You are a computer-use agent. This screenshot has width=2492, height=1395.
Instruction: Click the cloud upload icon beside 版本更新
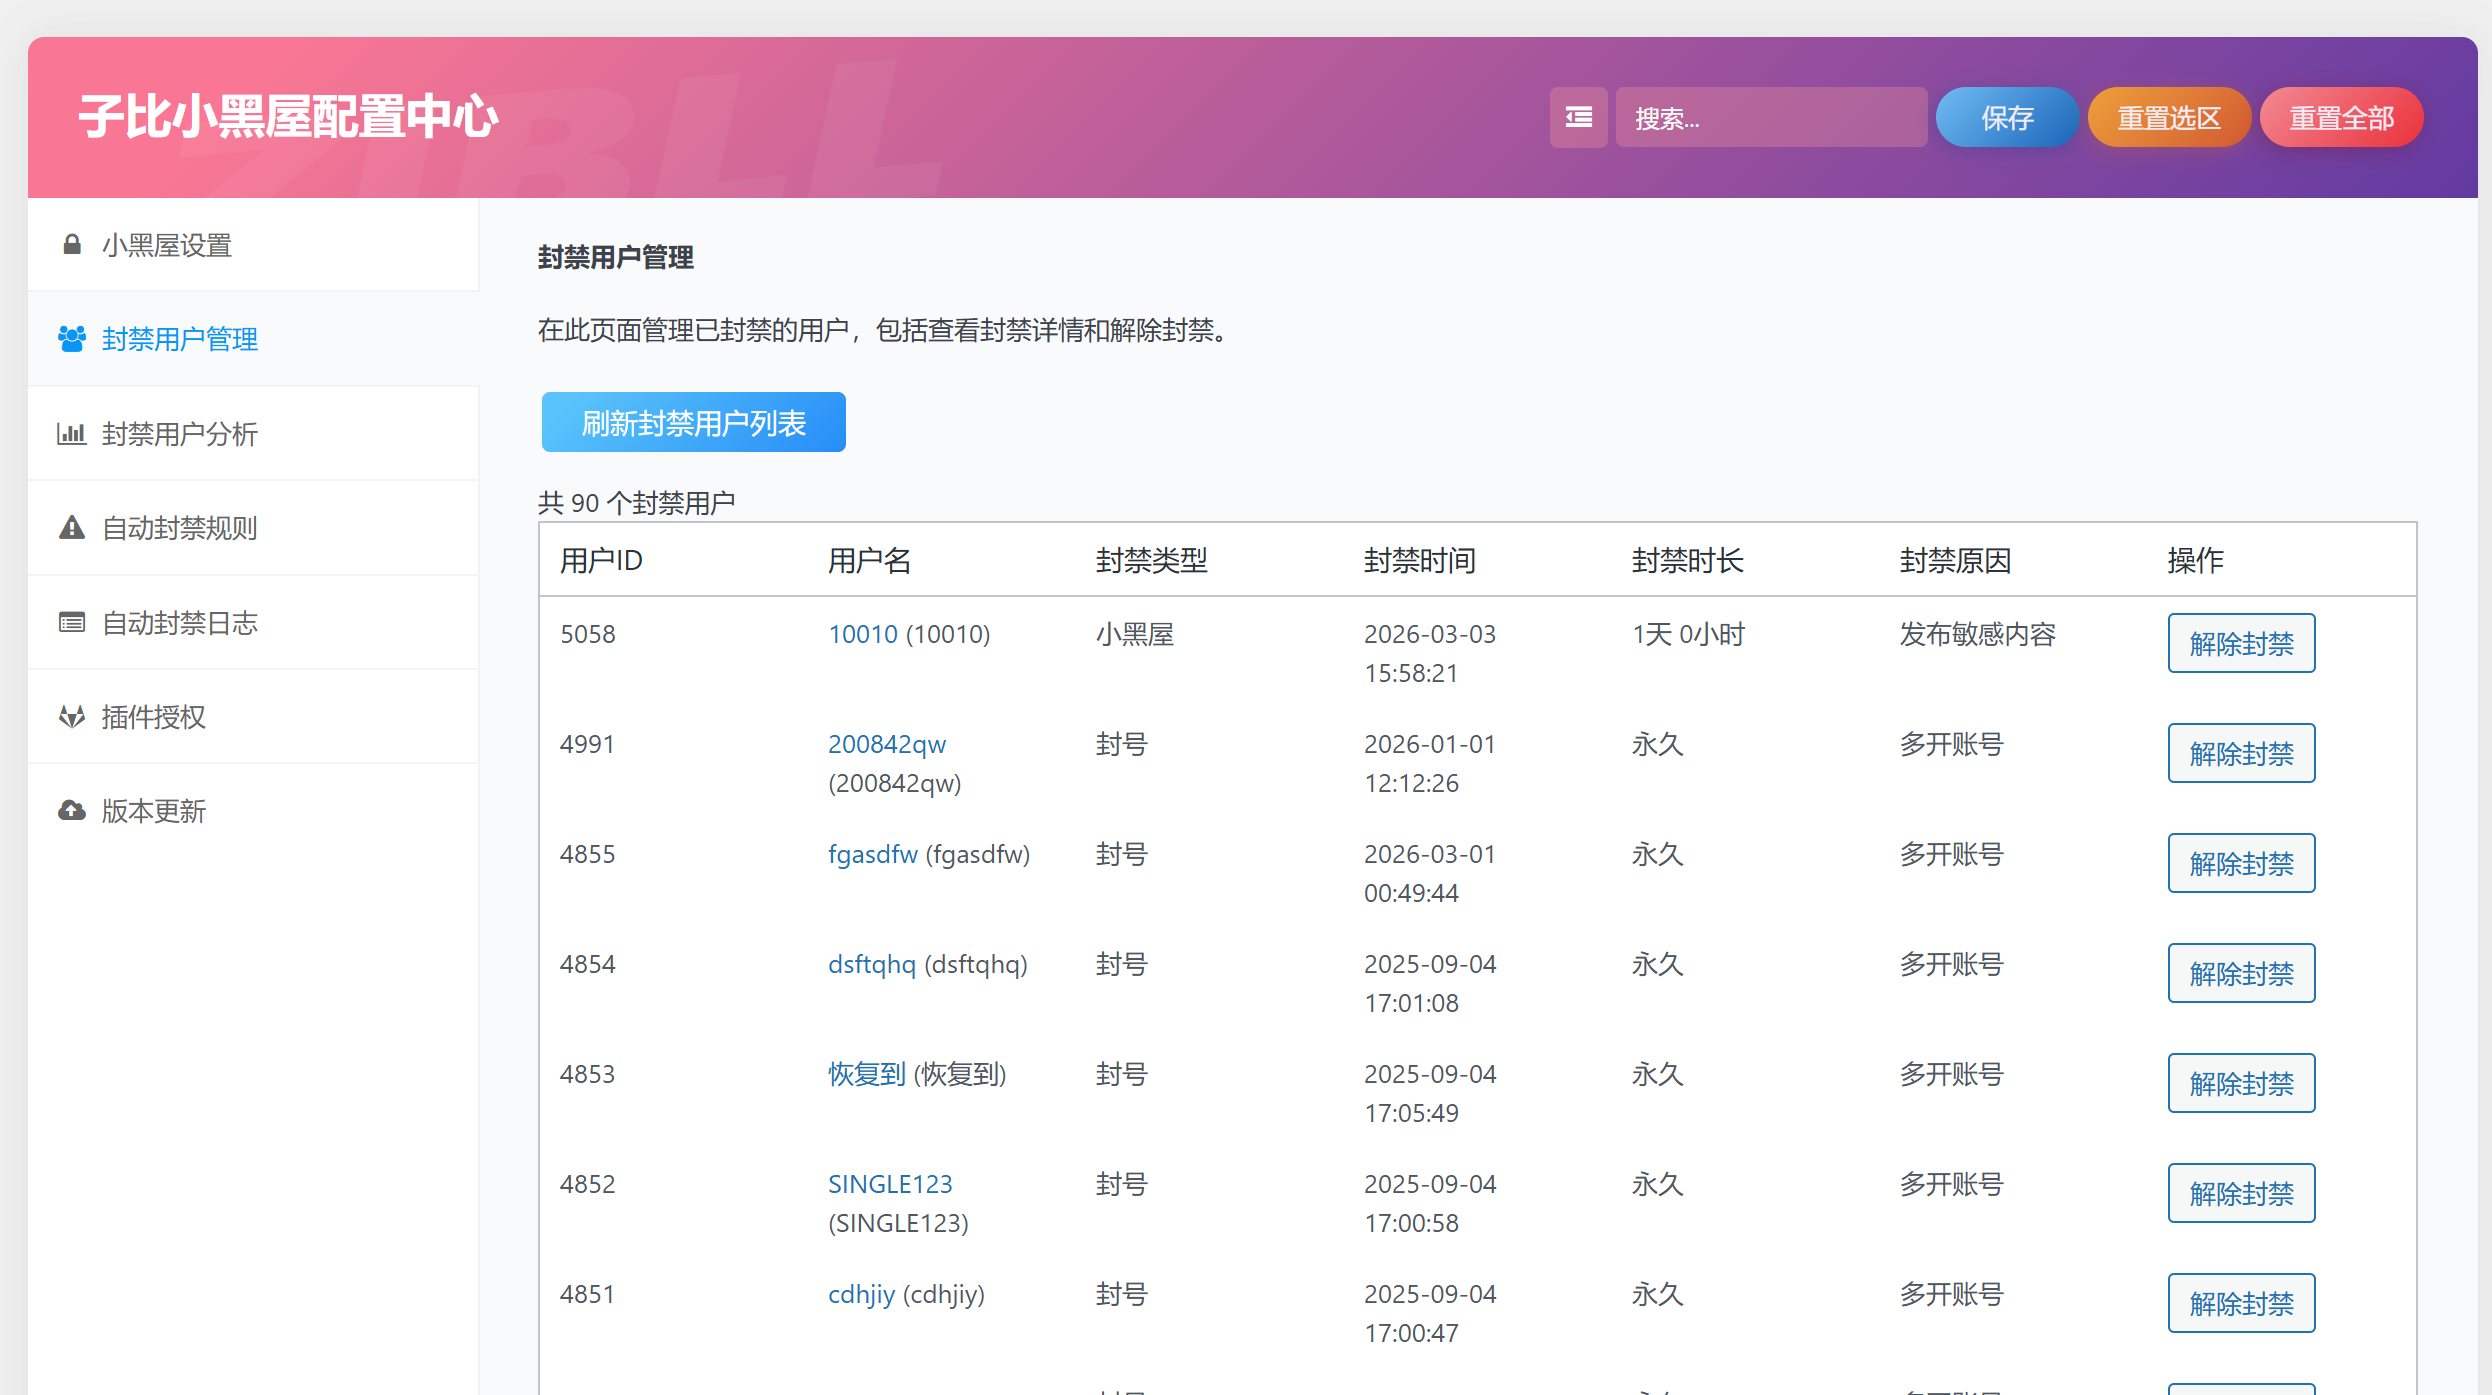(72, 811)
